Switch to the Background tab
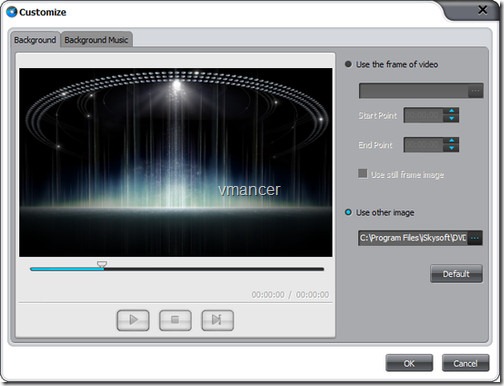This screenshot has width=504, height=386. point(35,40)
